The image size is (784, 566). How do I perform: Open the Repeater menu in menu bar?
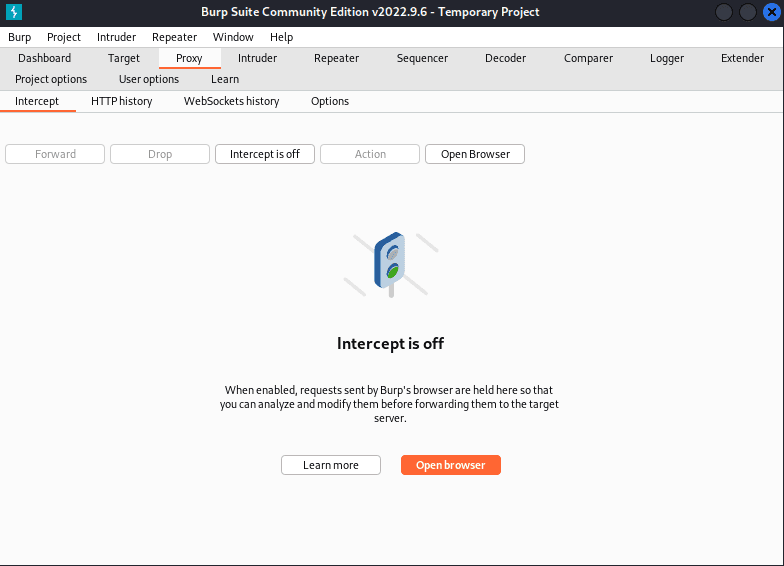tap(174, 37)
